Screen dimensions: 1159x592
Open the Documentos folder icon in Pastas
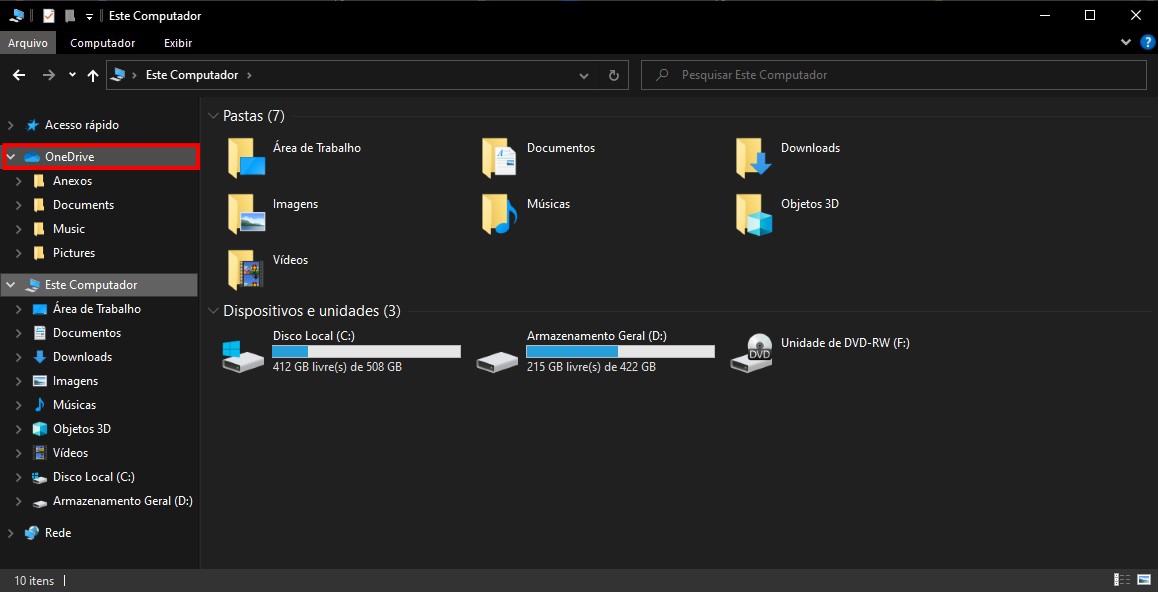point(500,157)
